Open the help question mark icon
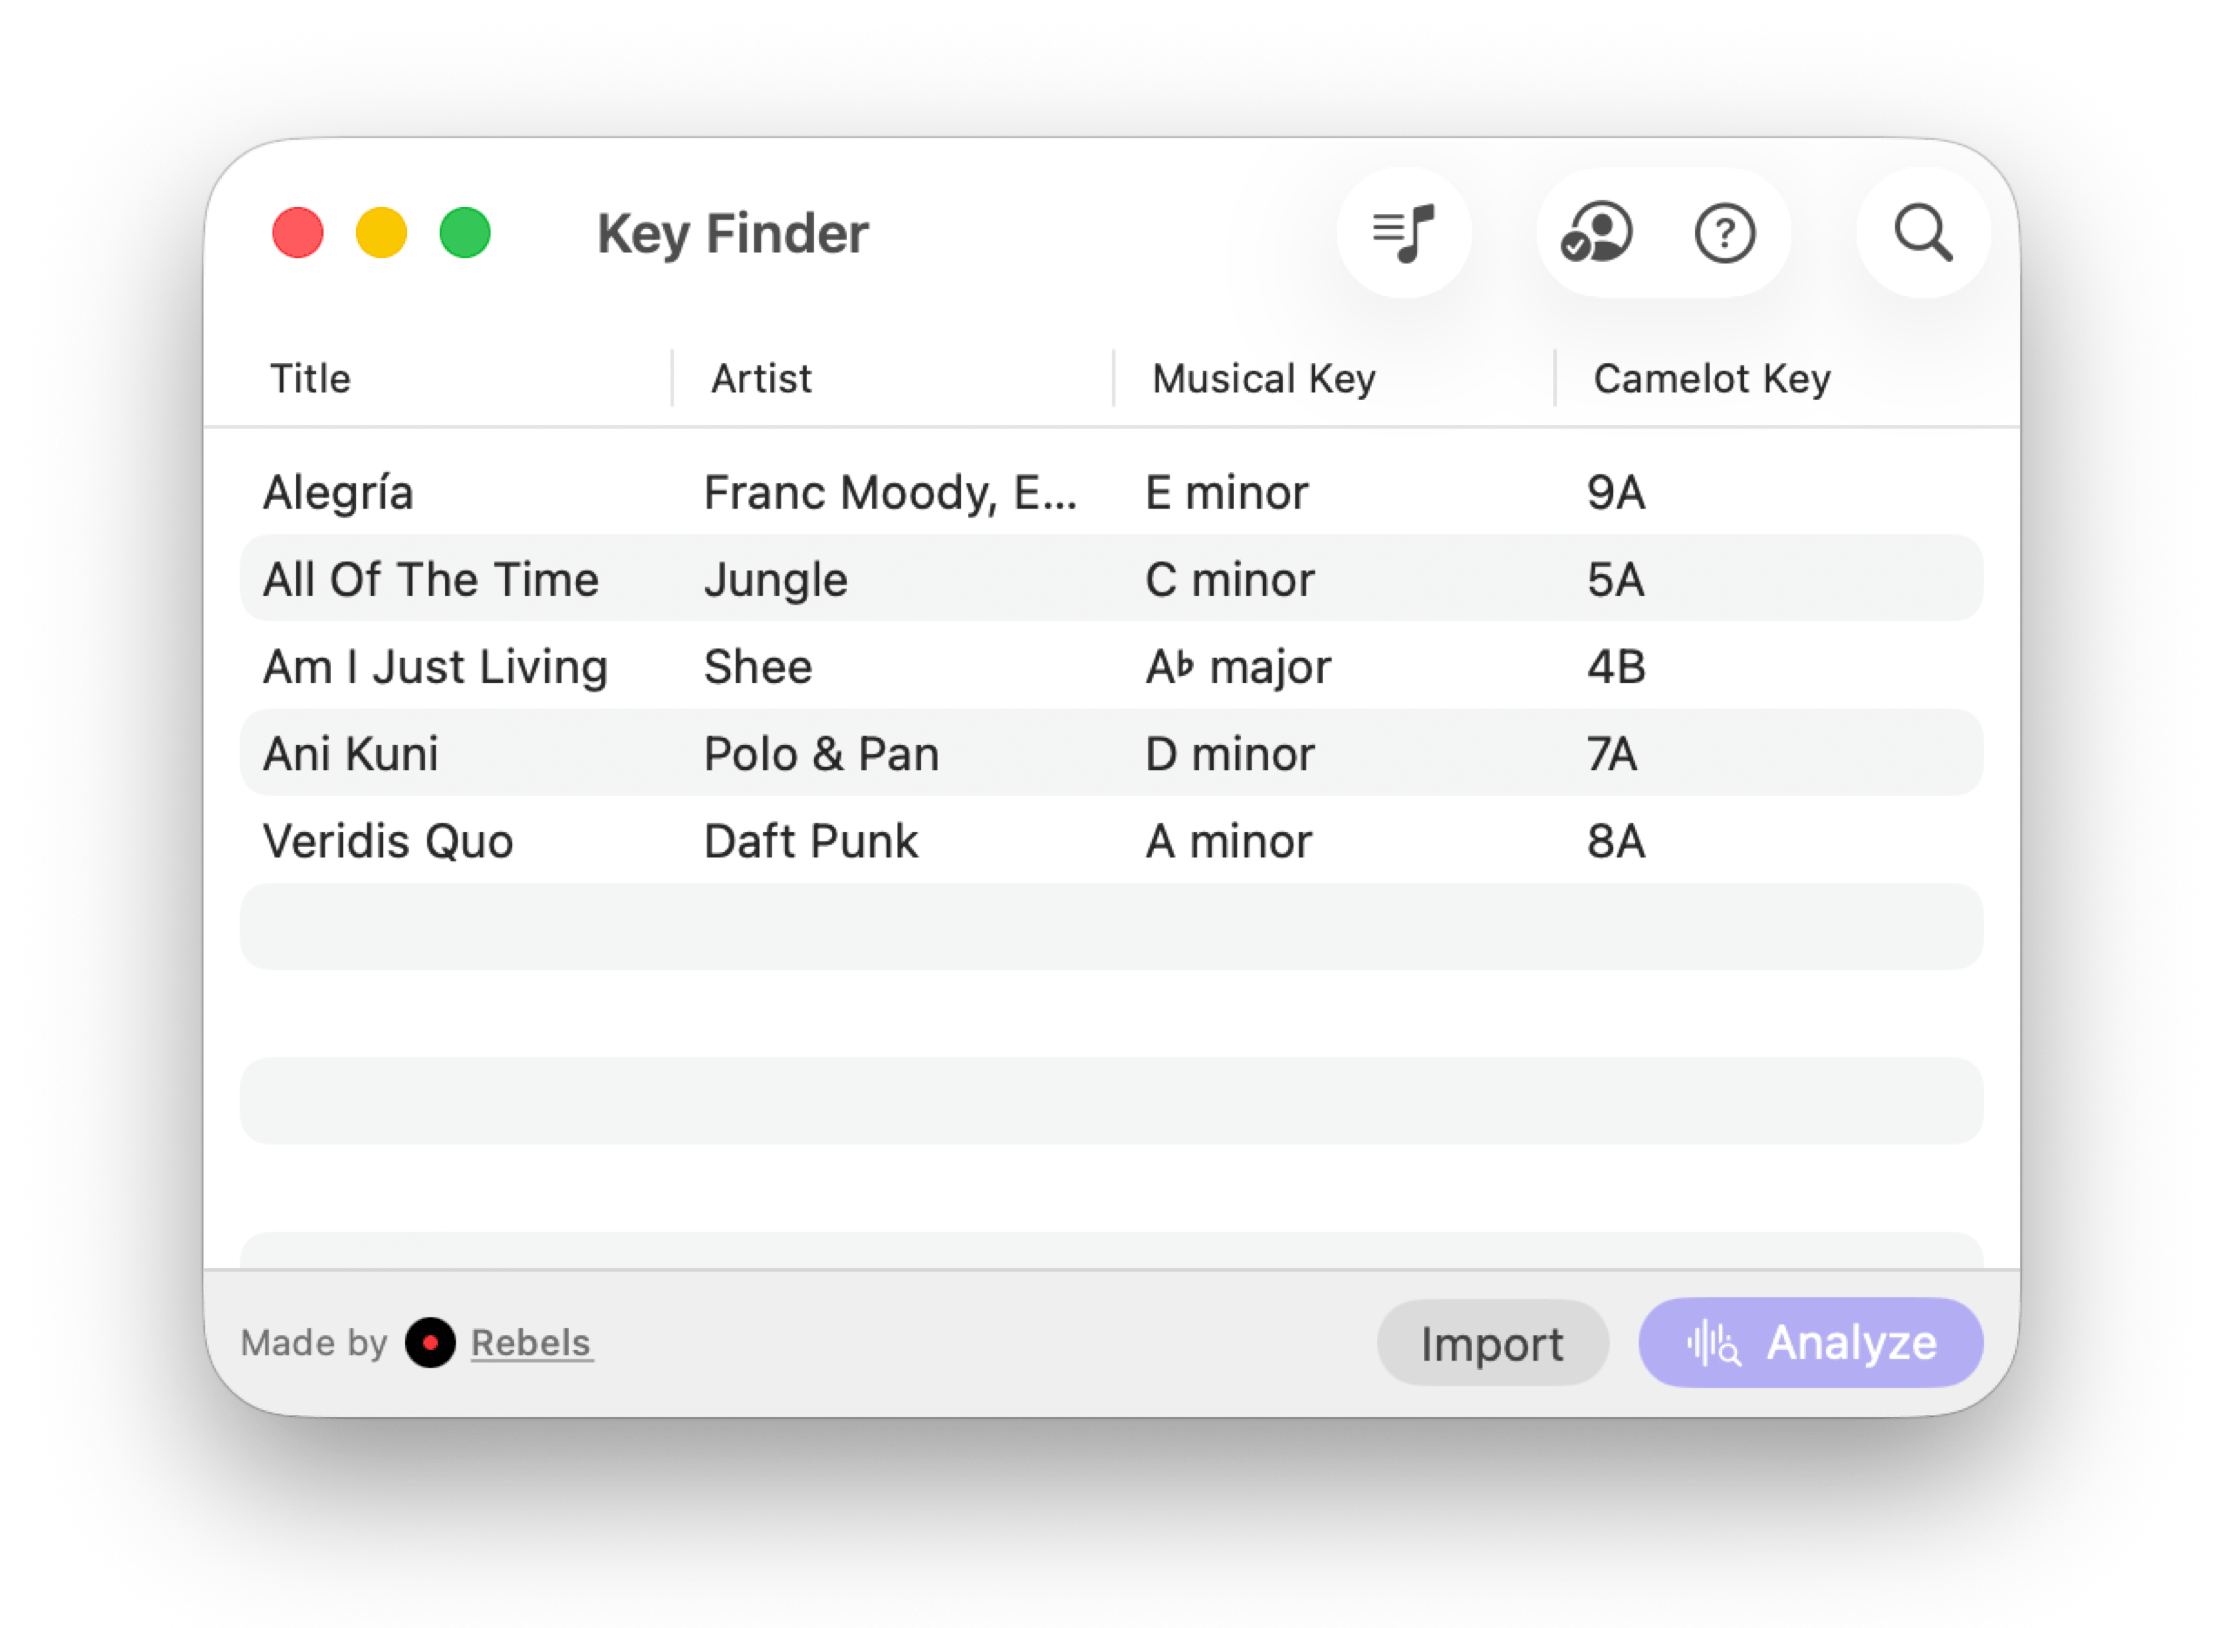2224x1628 pixels. (x=1724, y=234)
